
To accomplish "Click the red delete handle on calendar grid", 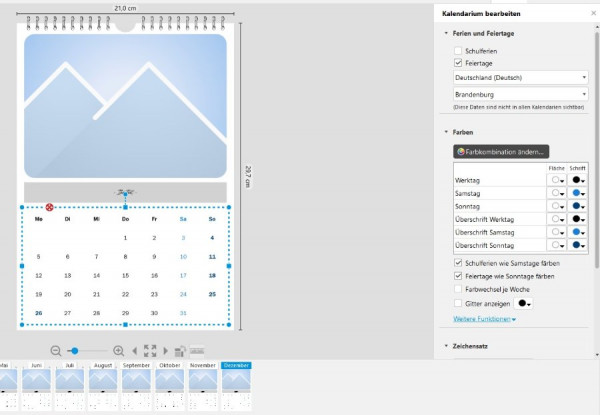I will [49, 207].
